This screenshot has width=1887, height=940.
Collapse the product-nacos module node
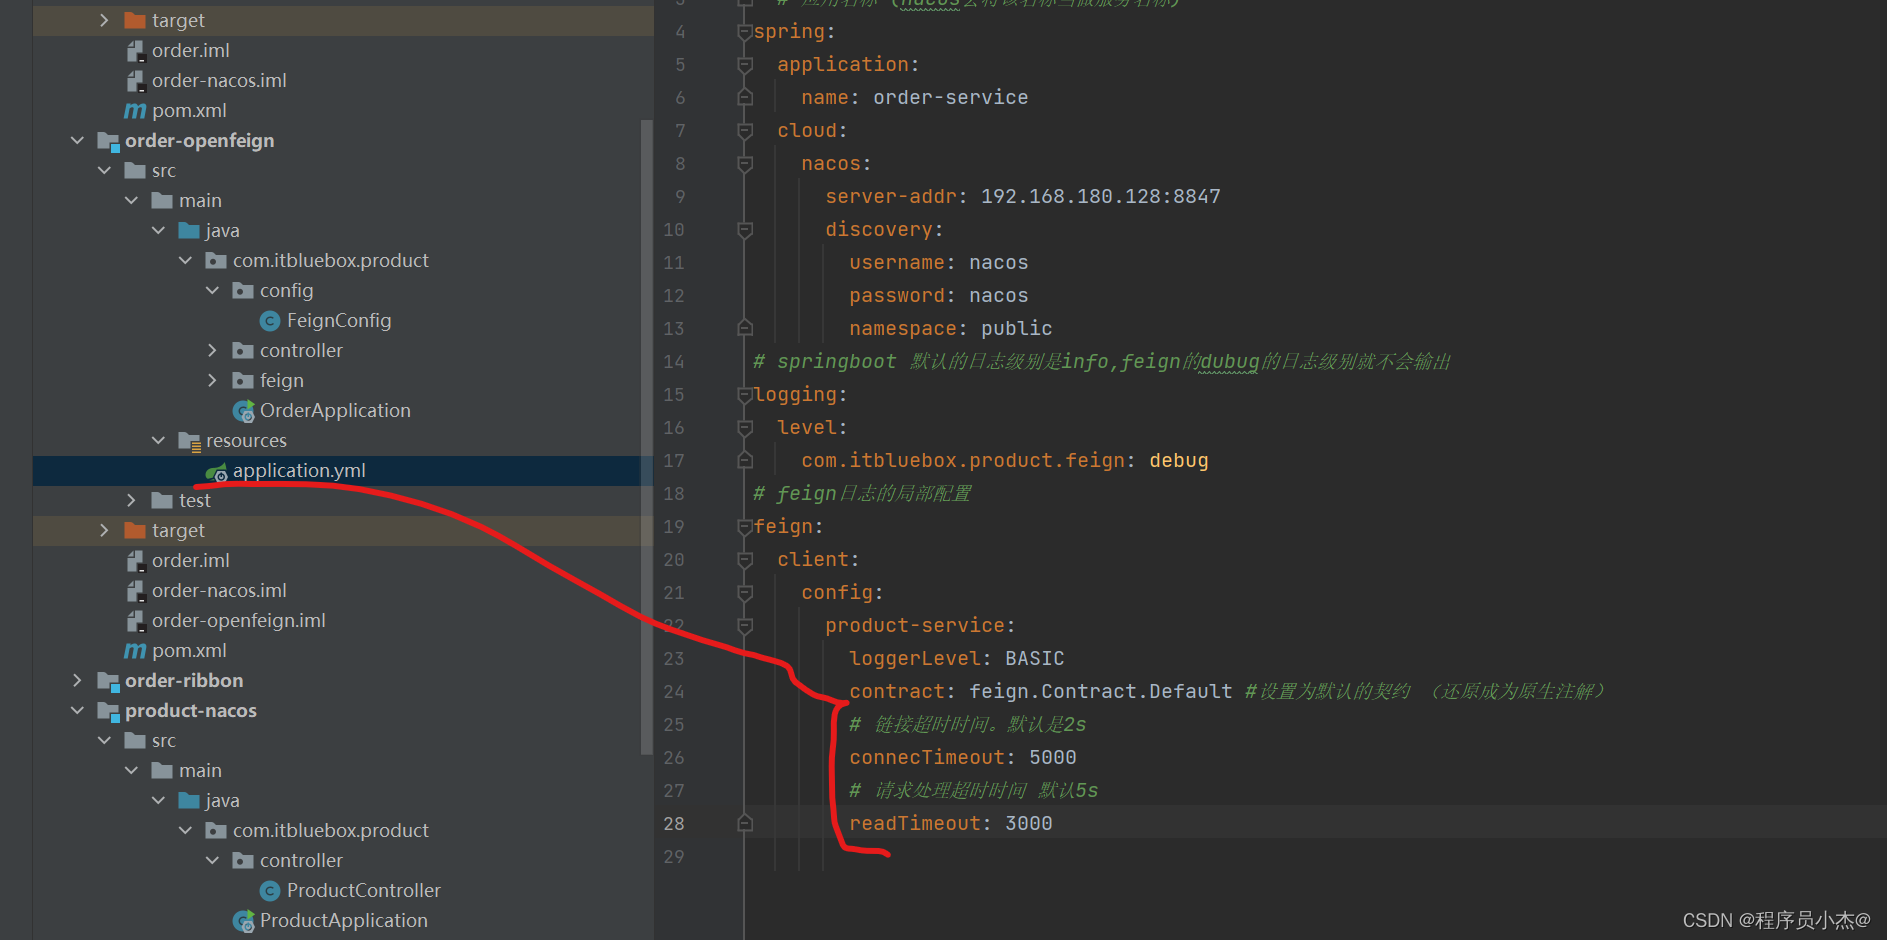click(x=77, y=711)
